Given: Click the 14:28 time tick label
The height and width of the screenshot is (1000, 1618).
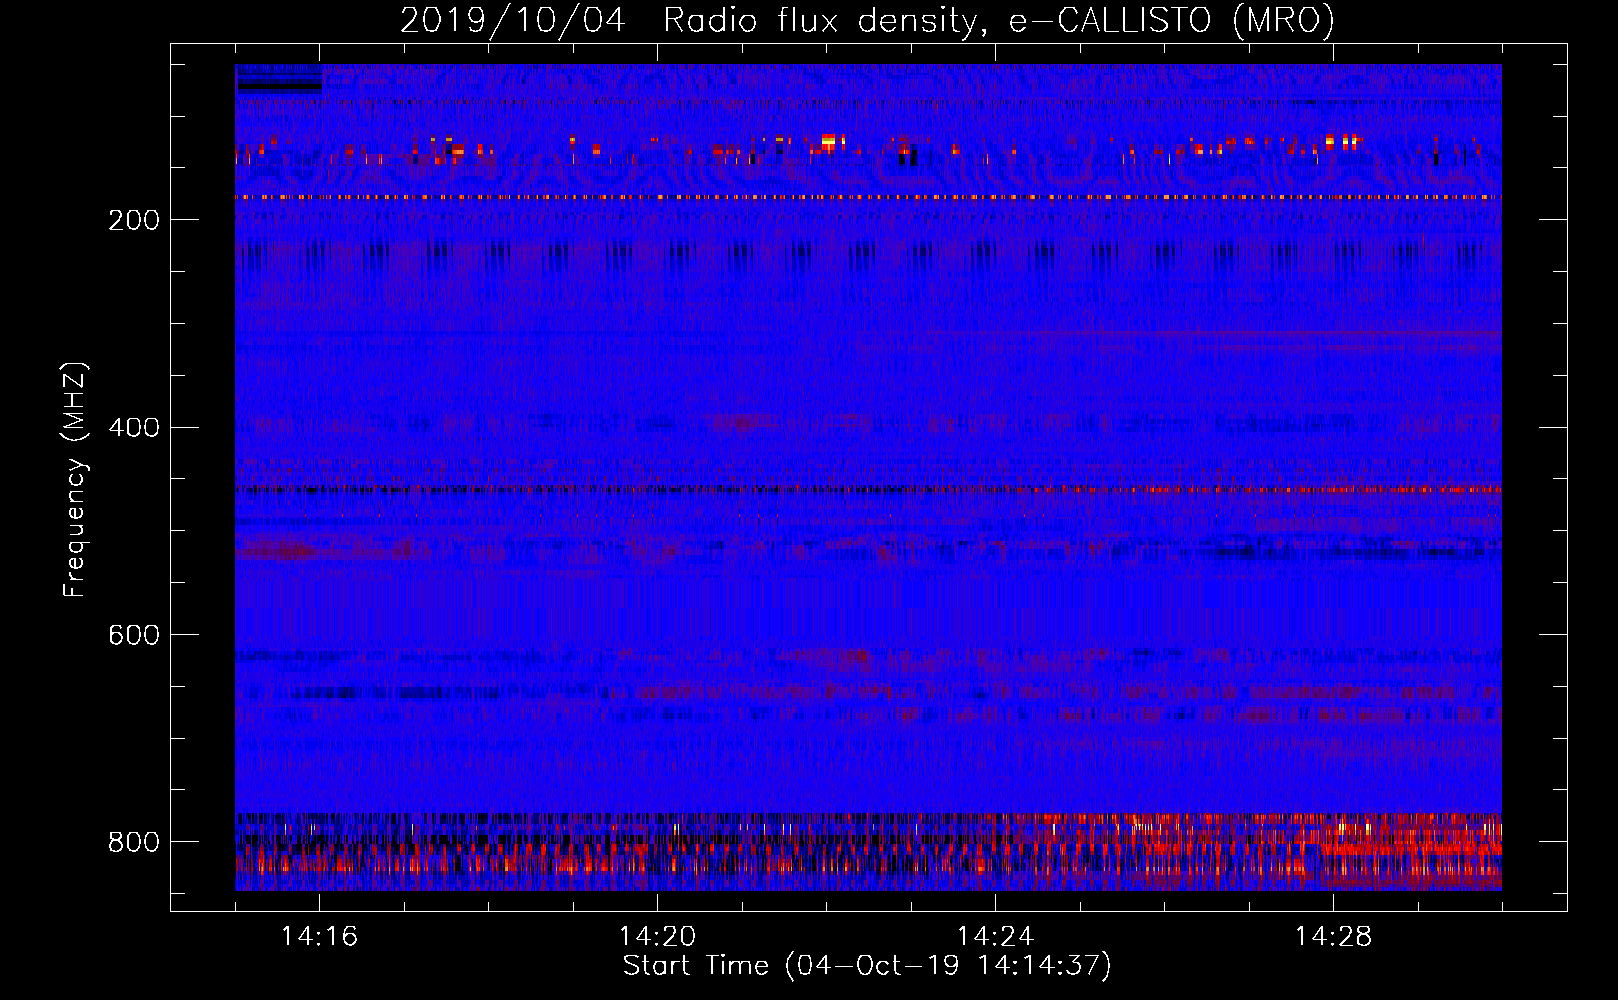Looking at the screenshot, I should pyautogui.click(x=1333, y=937).
